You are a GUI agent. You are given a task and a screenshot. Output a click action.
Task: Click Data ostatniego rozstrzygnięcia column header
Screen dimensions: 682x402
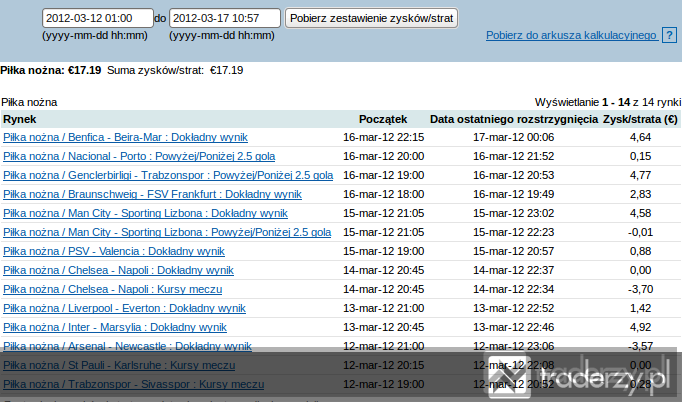coord(514,119)
